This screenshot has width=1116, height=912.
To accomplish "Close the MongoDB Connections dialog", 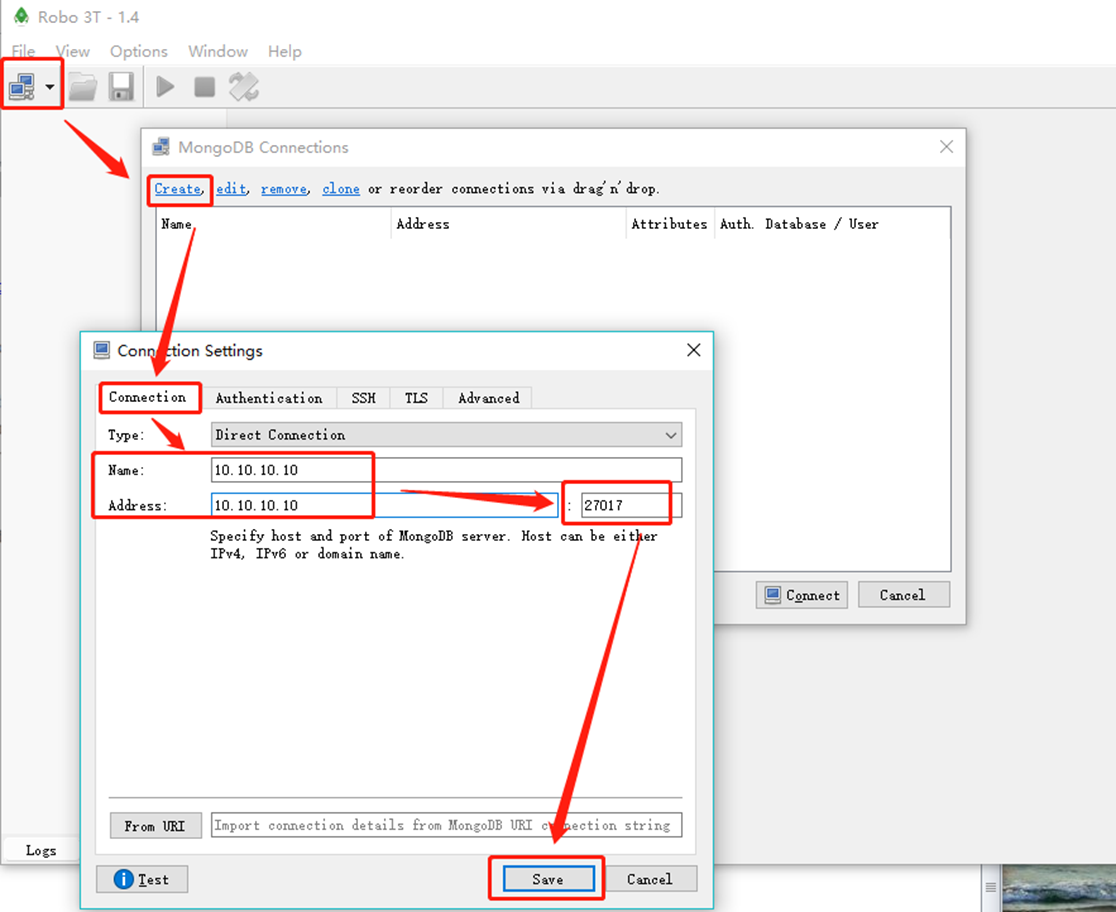I will coord(946,147).
